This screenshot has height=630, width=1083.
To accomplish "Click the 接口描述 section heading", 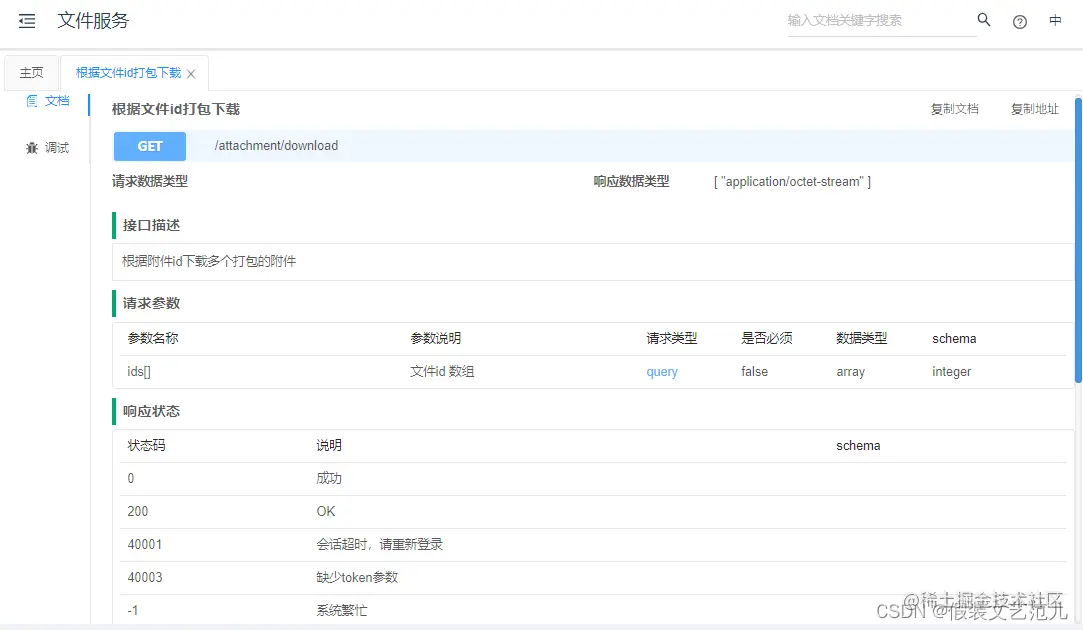I will (x=151, y=225).
